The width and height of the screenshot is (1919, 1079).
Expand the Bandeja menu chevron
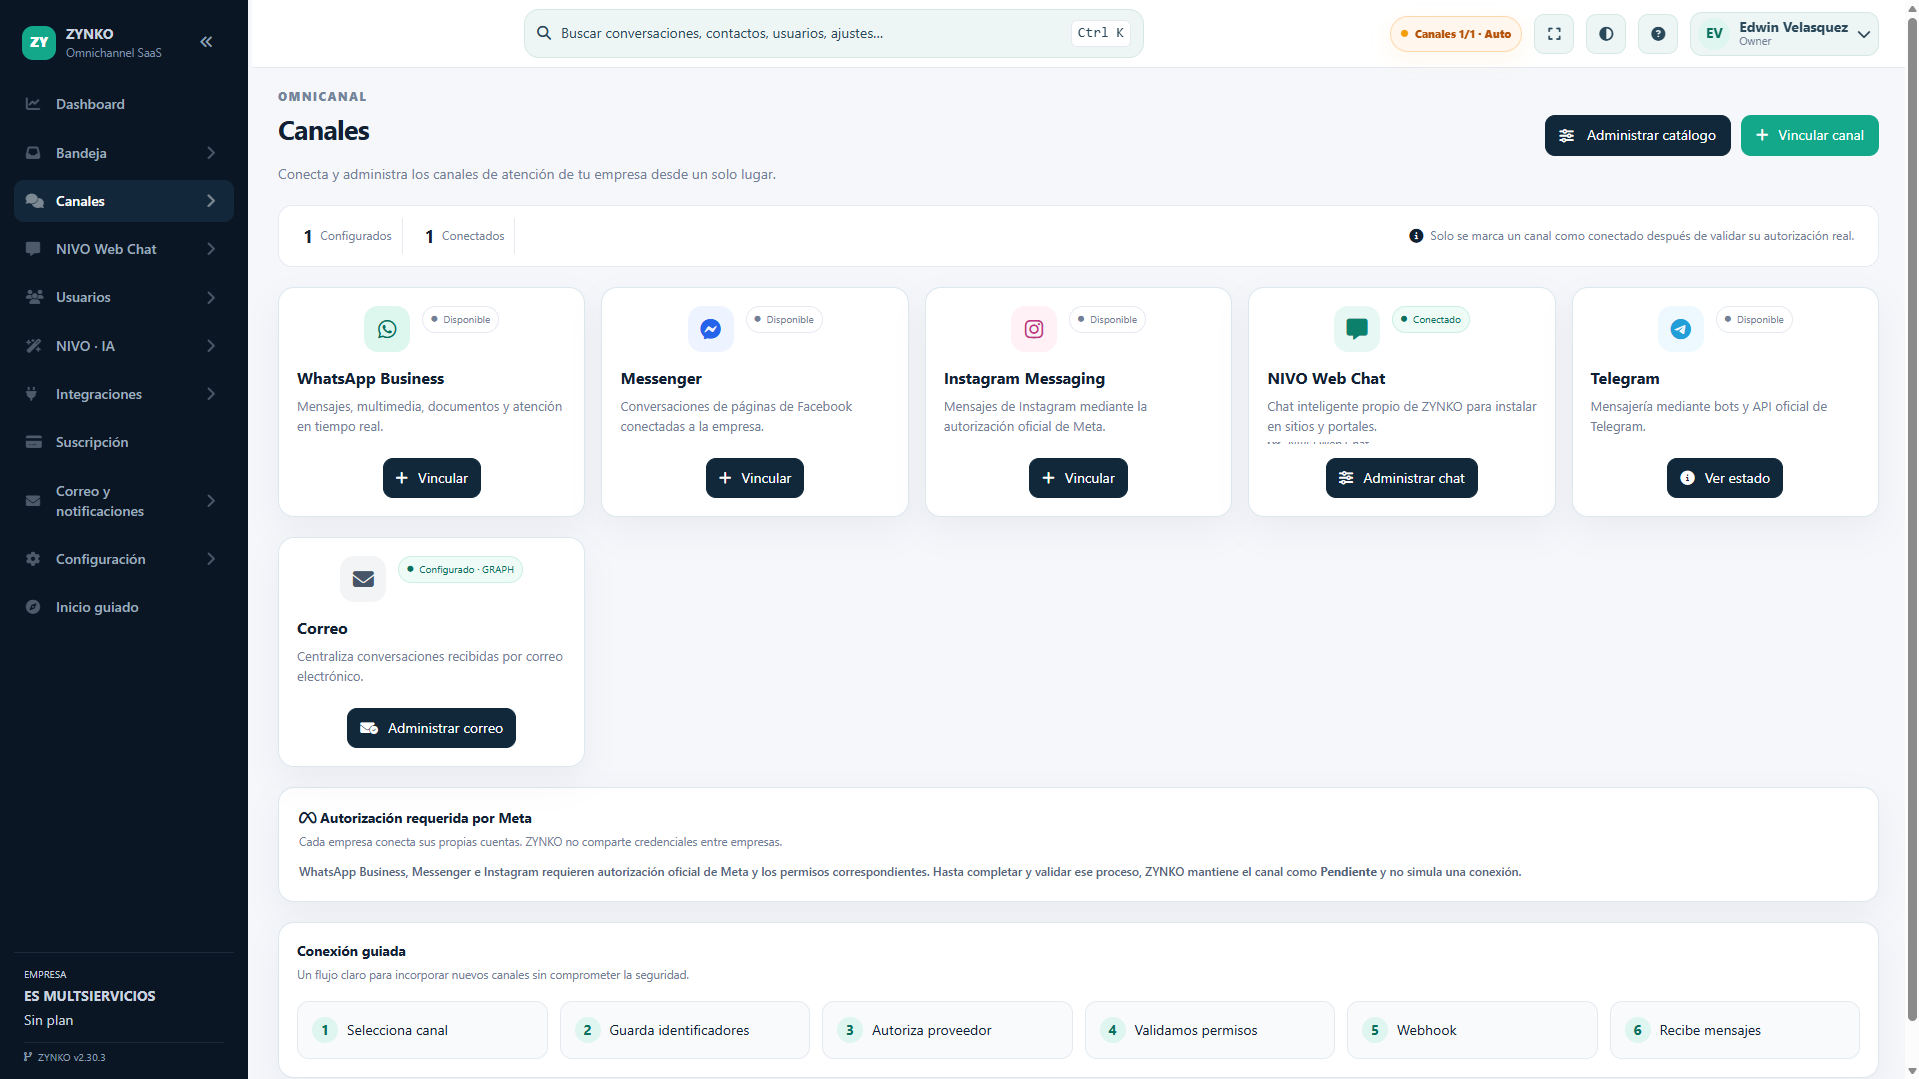(211, 153)
